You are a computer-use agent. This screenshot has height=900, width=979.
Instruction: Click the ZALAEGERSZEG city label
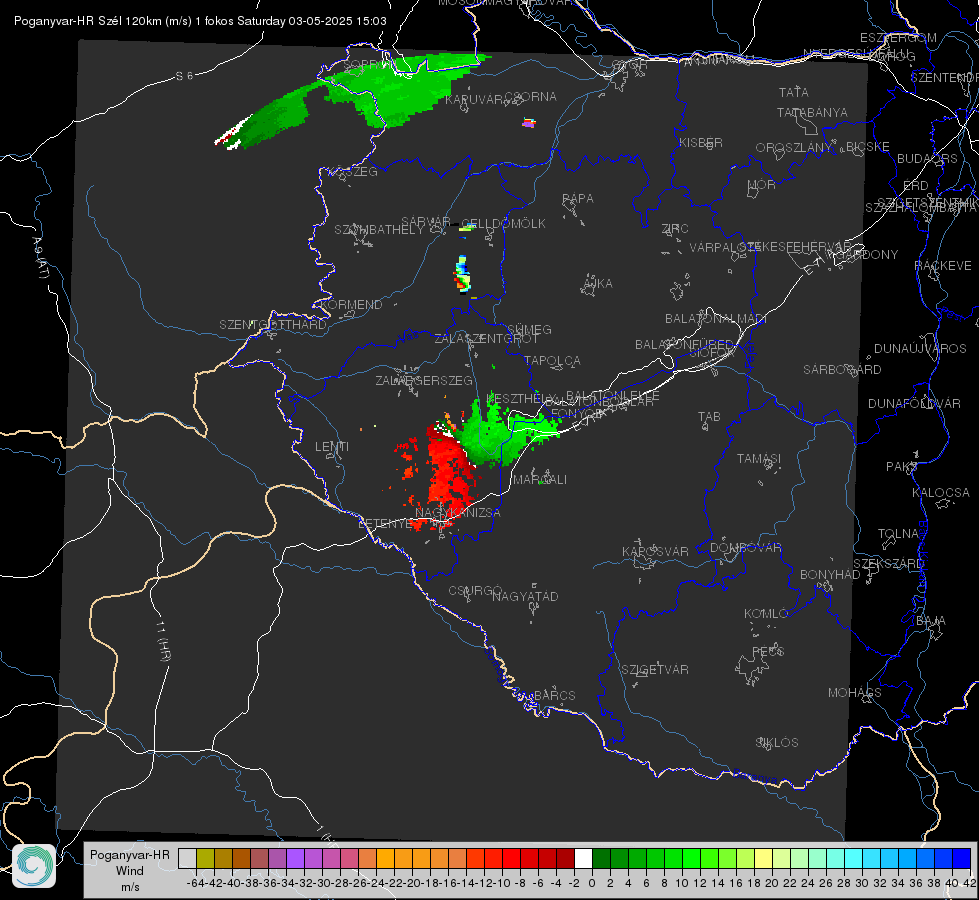[x=424, y=380]
